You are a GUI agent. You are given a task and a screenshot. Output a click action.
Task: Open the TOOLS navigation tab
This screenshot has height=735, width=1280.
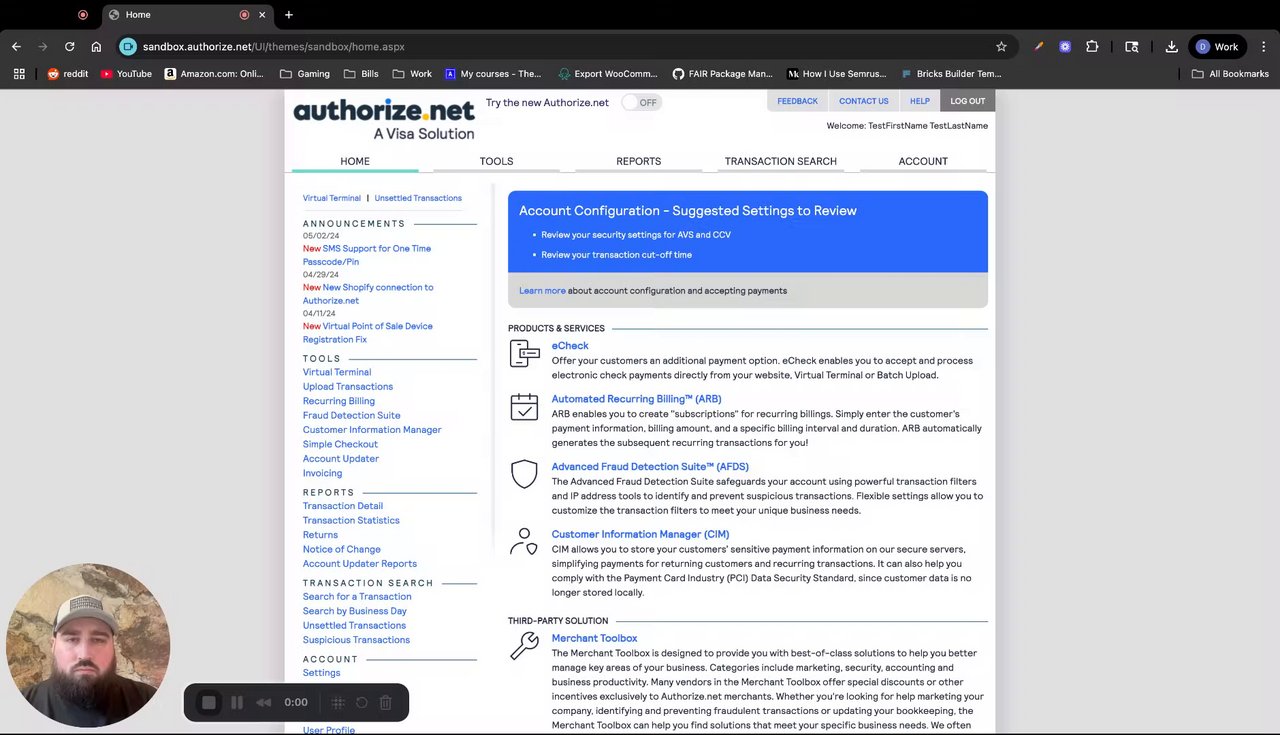pyautogui.click(x=496, y=161)
